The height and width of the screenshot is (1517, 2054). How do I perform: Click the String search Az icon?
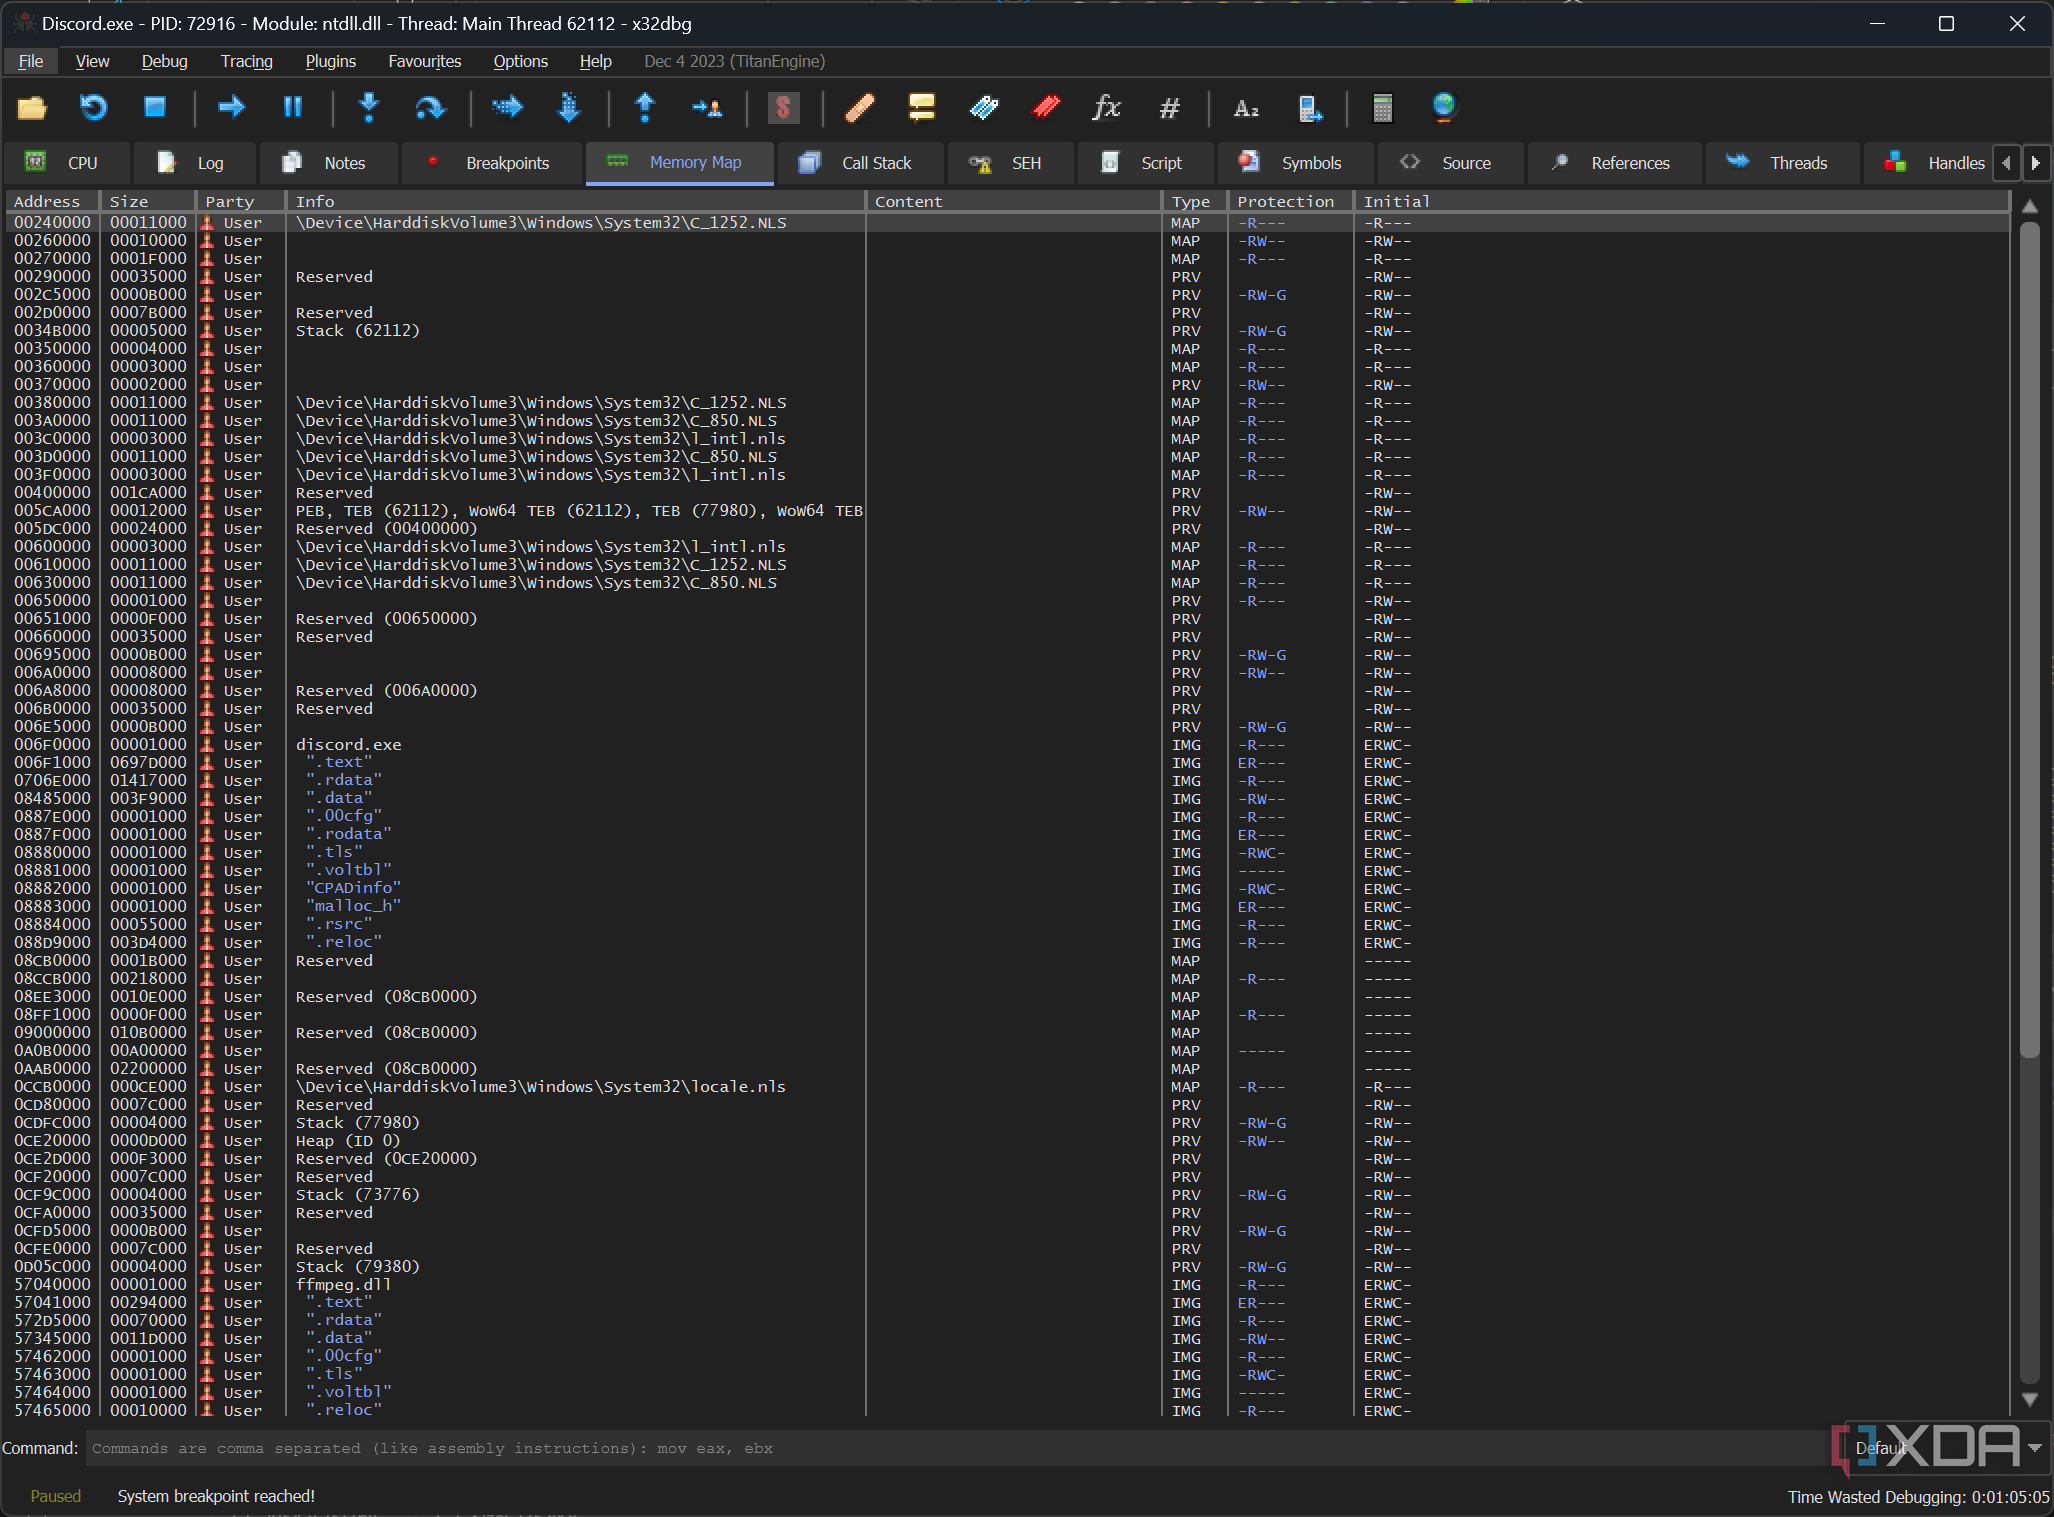point(1246,107)
